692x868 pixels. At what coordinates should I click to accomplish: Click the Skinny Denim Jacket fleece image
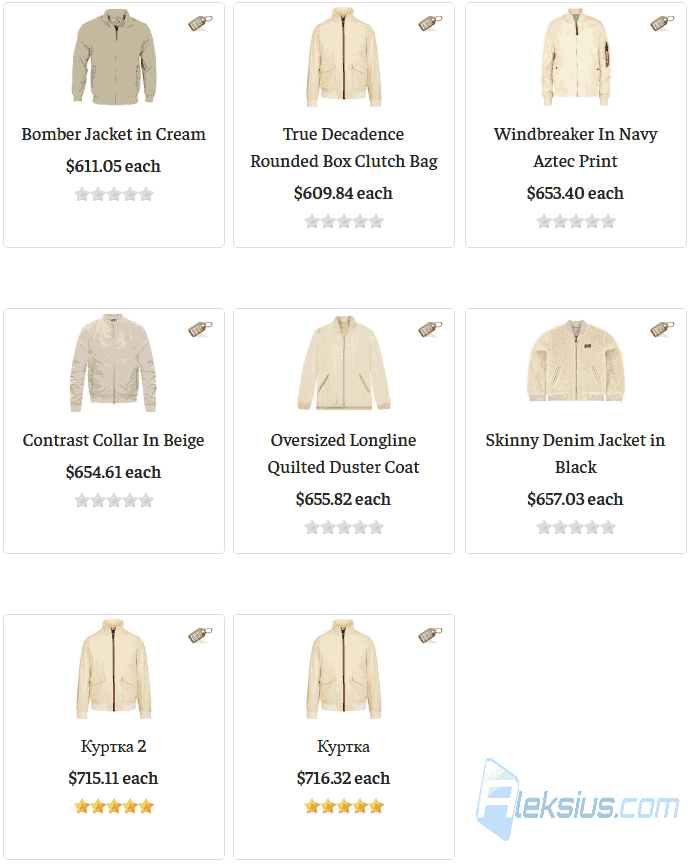tap(576, 360)
